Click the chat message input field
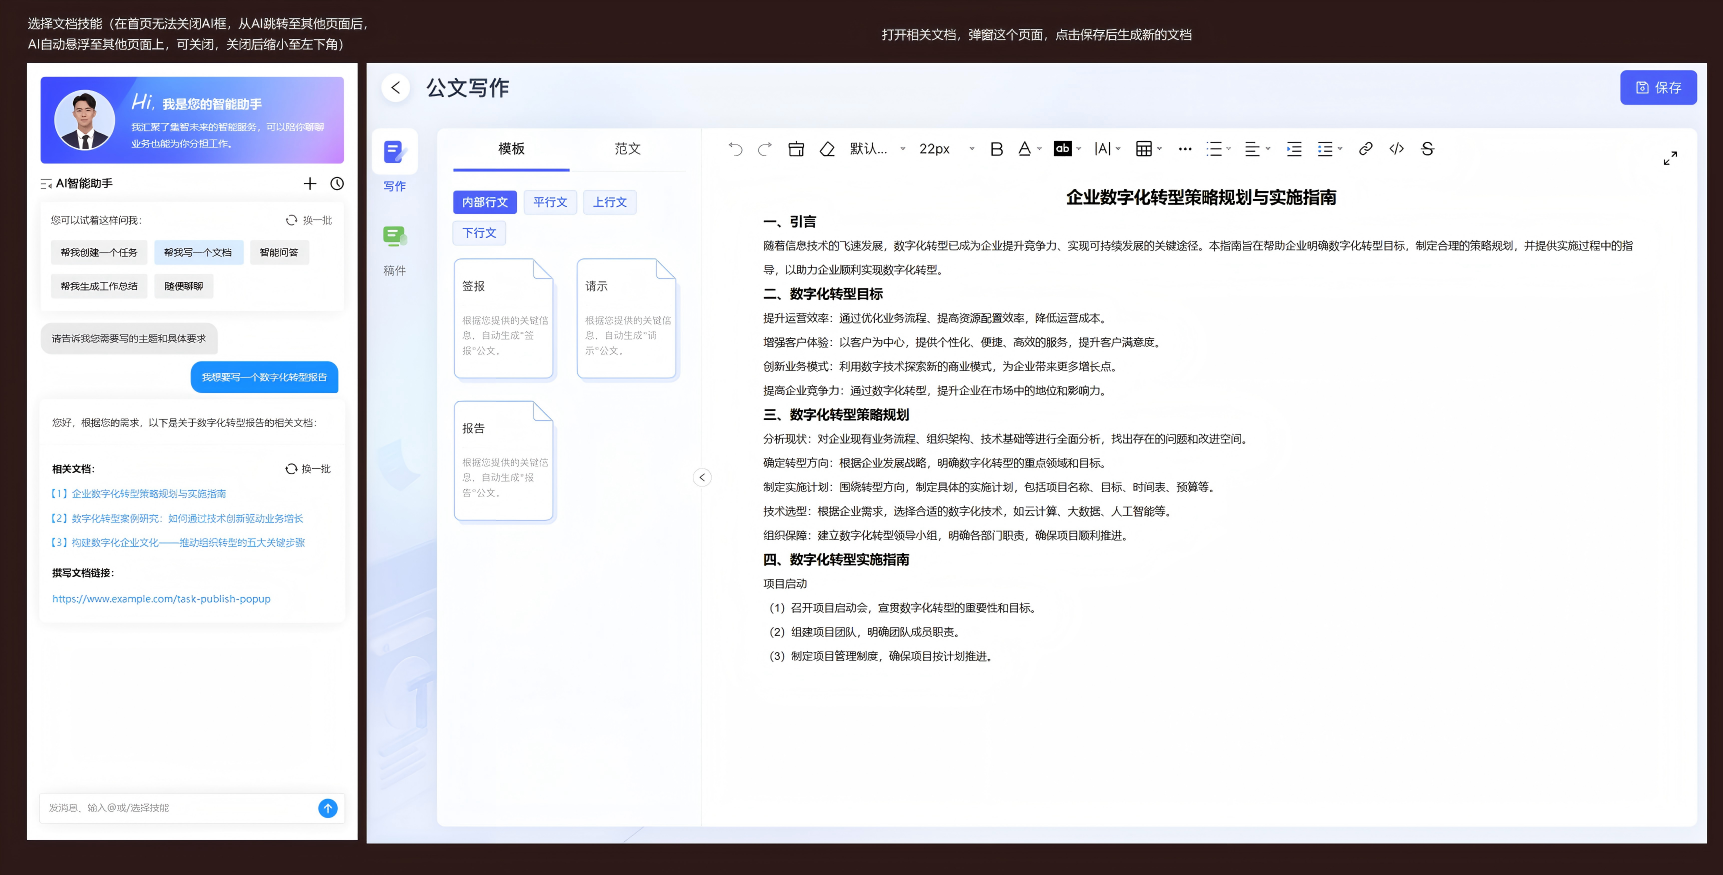 click(x=178, y=808)
